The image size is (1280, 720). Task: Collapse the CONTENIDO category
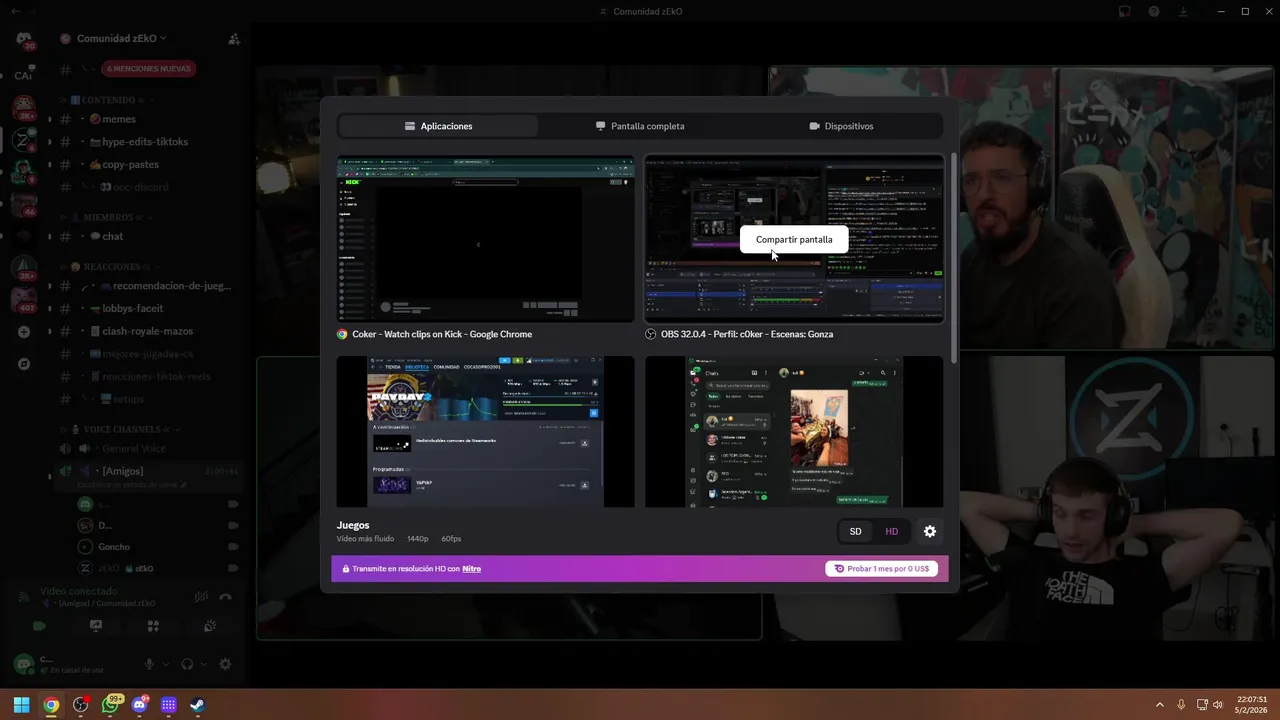108,100
